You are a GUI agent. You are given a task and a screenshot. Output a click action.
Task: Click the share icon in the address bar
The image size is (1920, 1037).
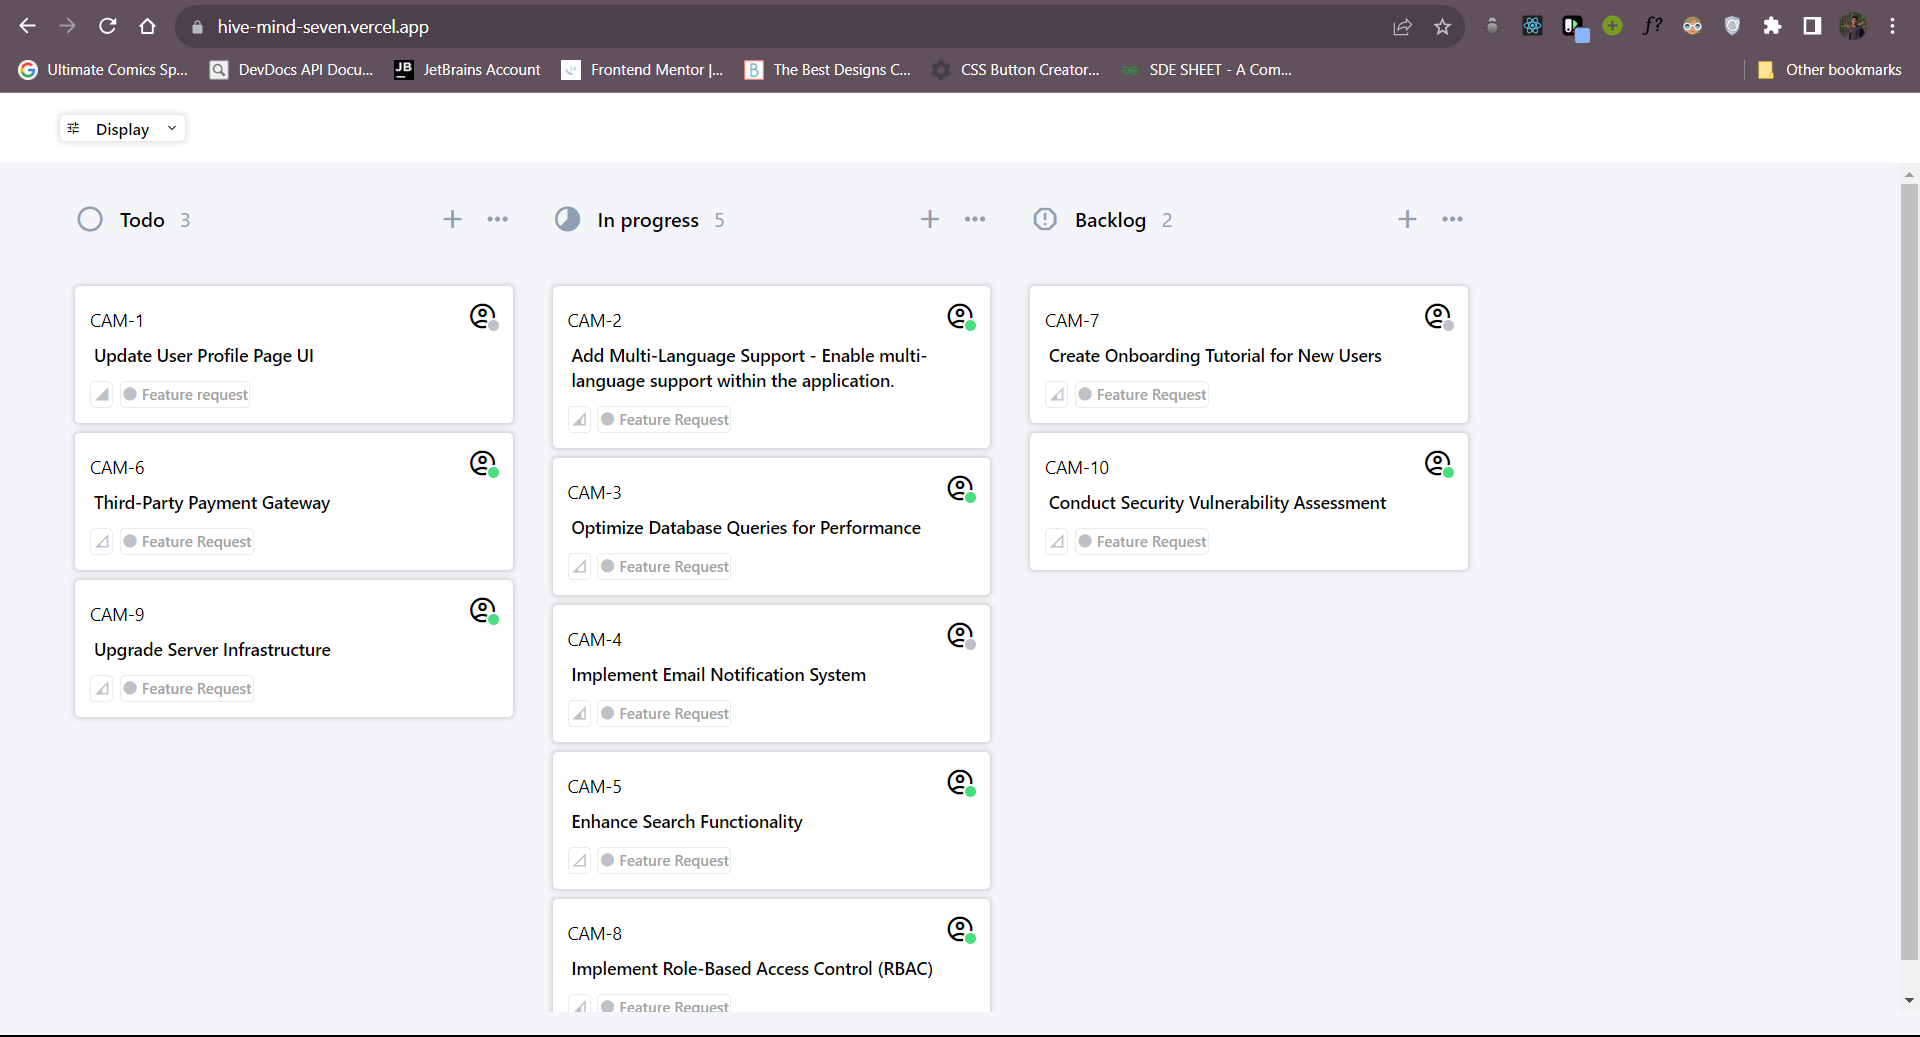tap(1402, 26)
